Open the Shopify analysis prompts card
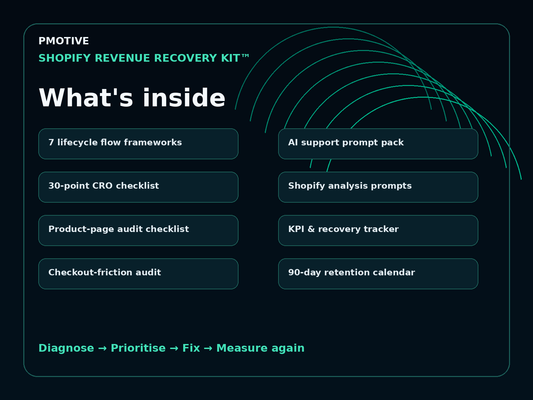 coord(378,187)
